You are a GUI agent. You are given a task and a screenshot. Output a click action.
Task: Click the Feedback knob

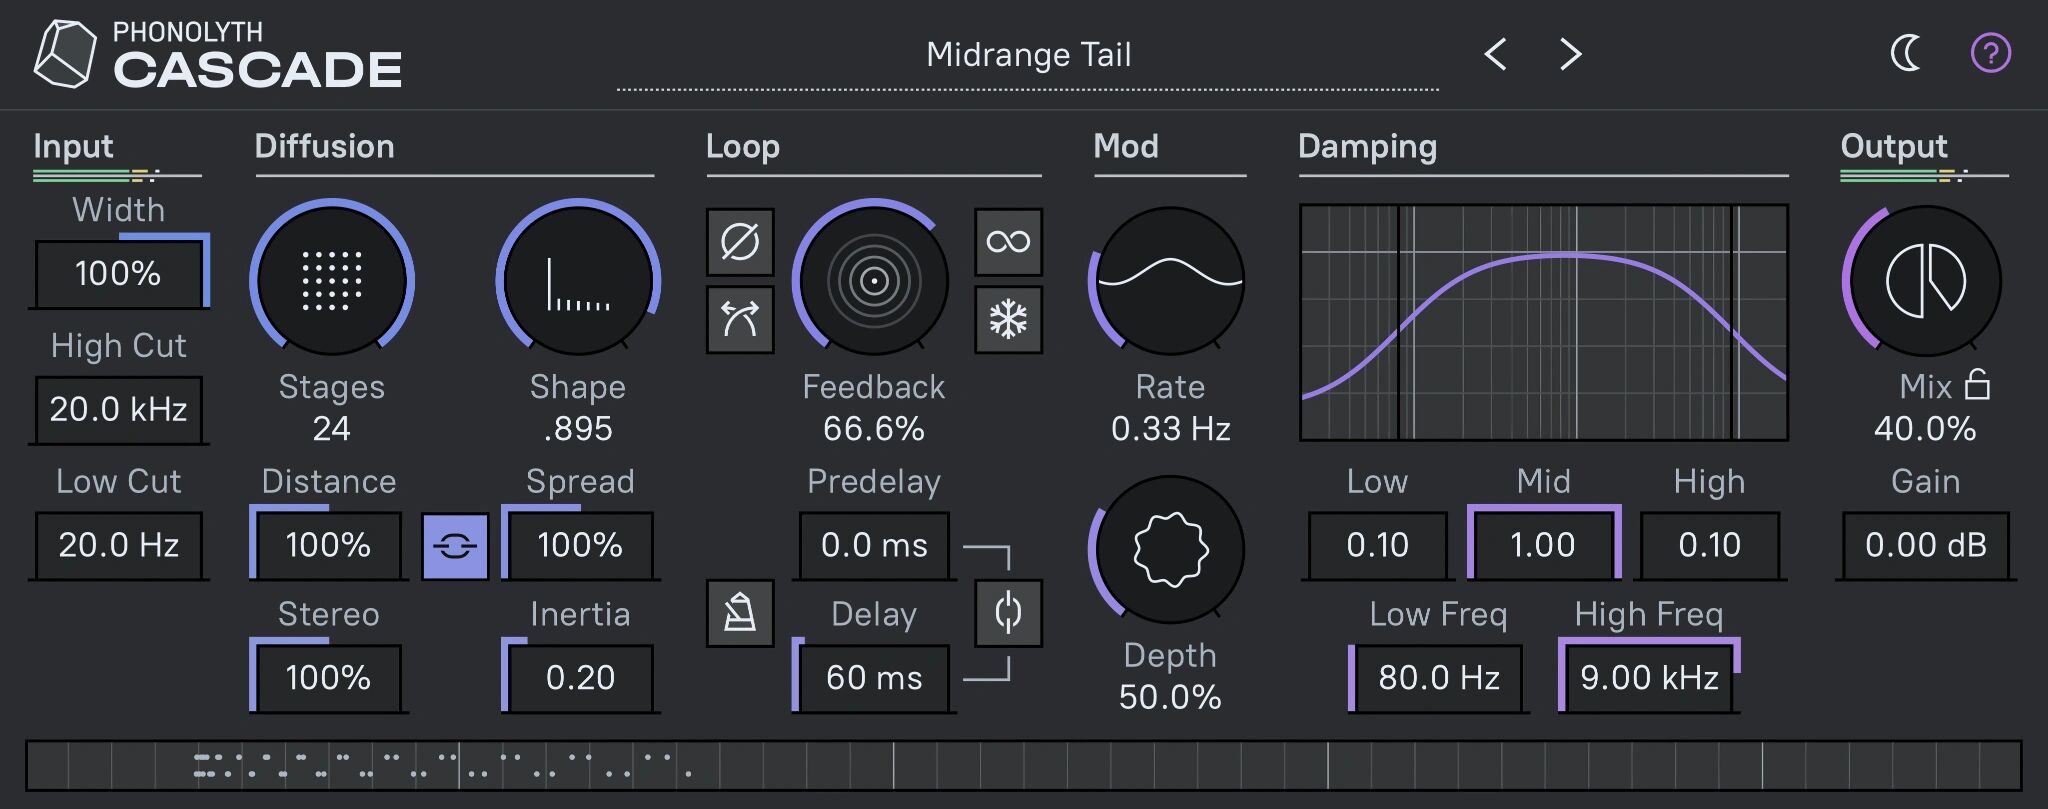[x=873, y=281]
